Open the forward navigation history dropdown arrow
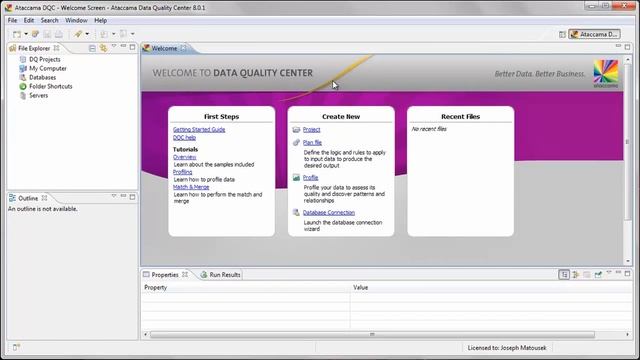Screen dimensions: 640x360 point(133,34)
